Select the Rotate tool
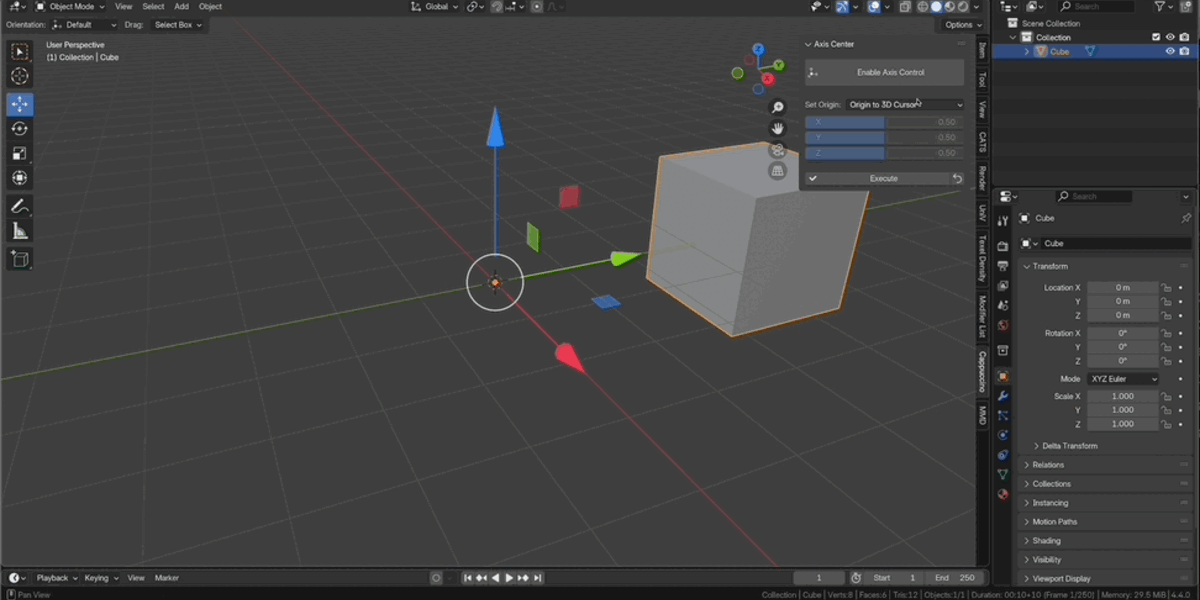 (x=20, y=129)
